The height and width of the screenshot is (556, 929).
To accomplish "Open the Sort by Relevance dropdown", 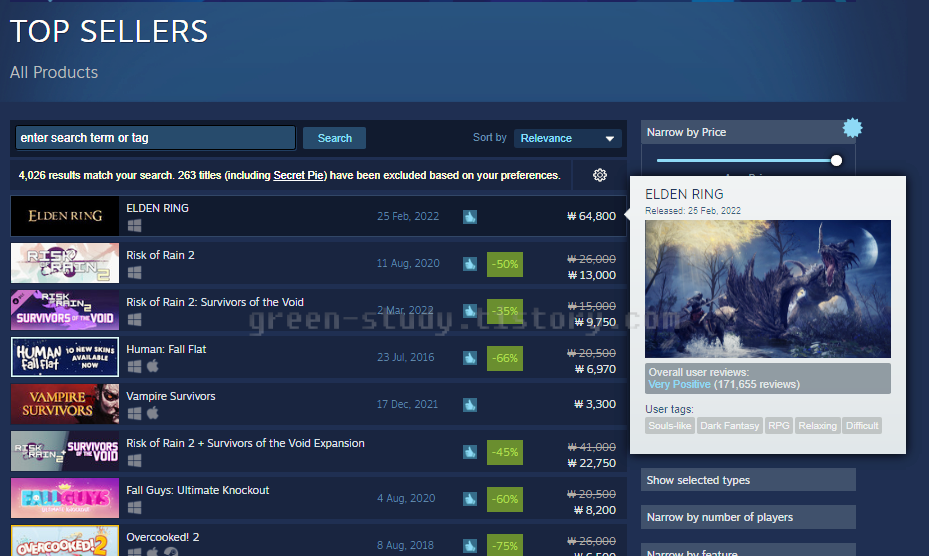I will pos(567,138).
